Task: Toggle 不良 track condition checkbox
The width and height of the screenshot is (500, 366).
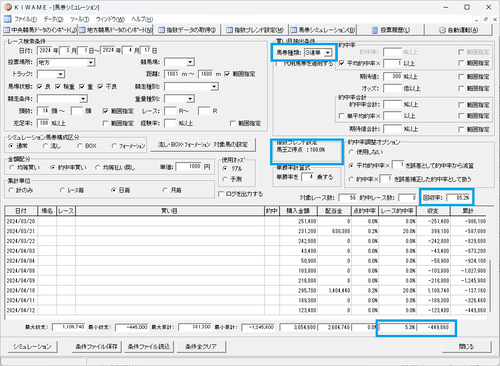Action: pos(100,87)
